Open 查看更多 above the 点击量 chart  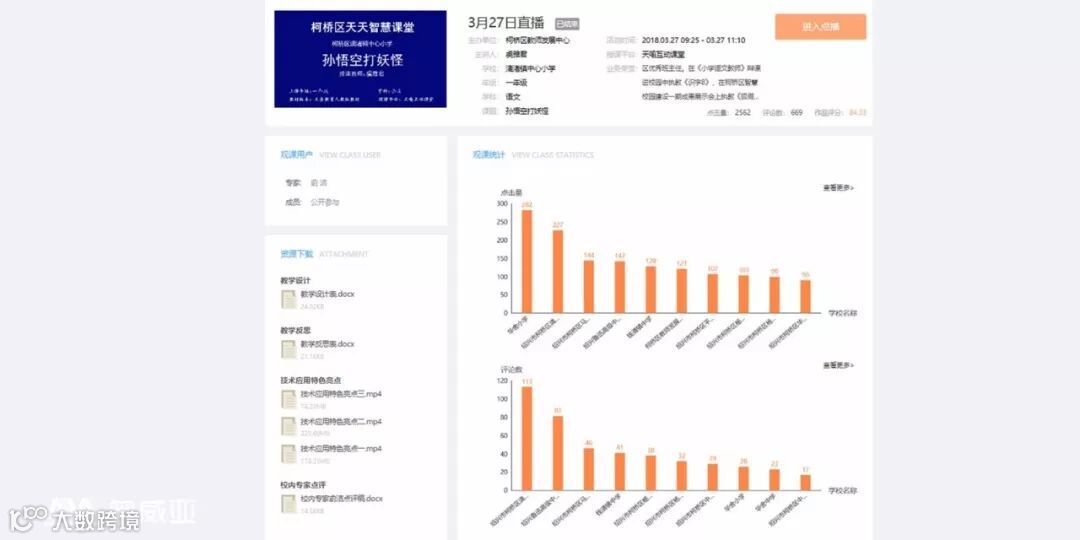tap(838, 187)
